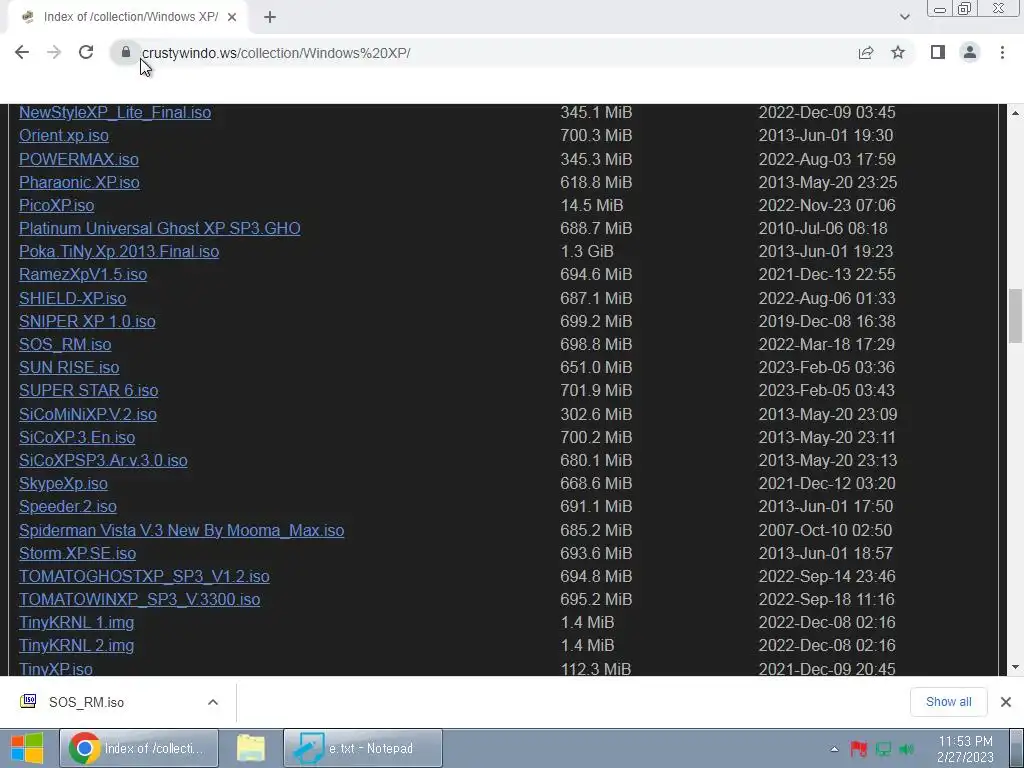The image size is (1024, 768).
Task: Click Poka.TiNy.Xp.2013.Final.iso link
Action: [x=119, y=251]
